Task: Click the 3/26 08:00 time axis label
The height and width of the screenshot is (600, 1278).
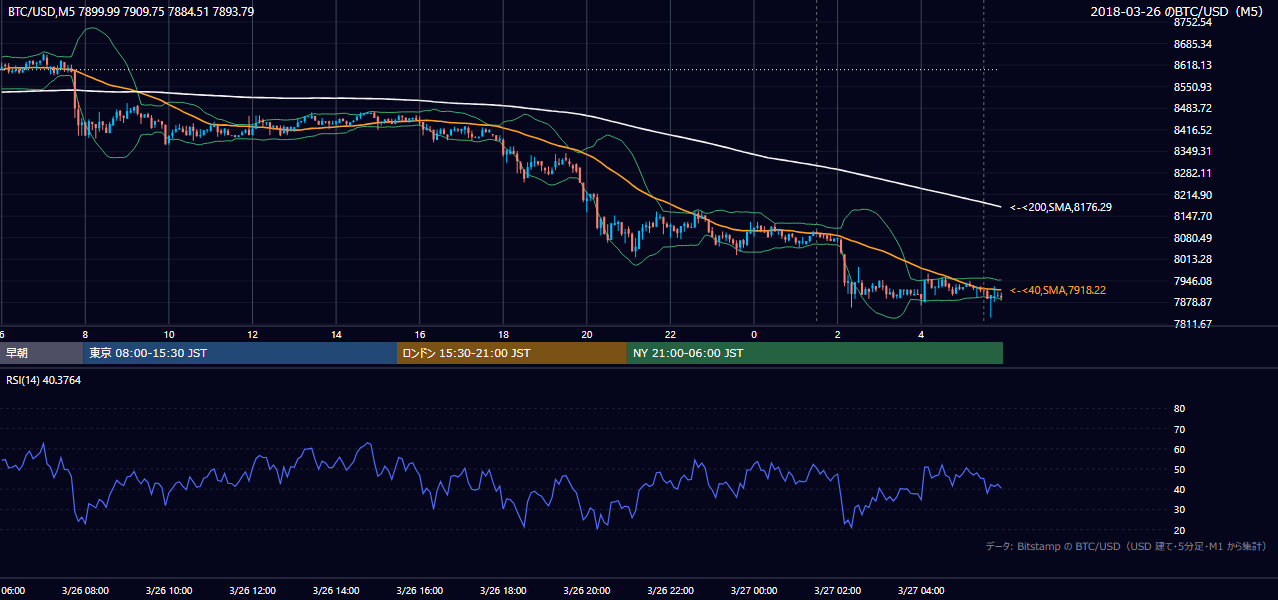Action: [x=83, y=591]
